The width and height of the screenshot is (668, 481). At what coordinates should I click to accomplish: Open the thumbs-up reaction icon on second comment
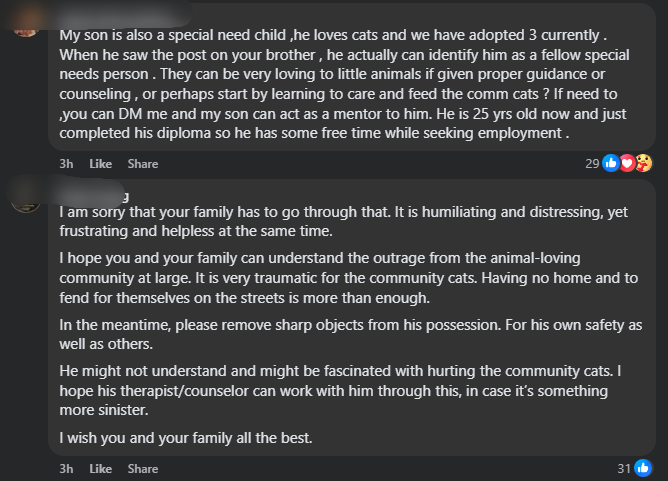click(x=643, y=468)
